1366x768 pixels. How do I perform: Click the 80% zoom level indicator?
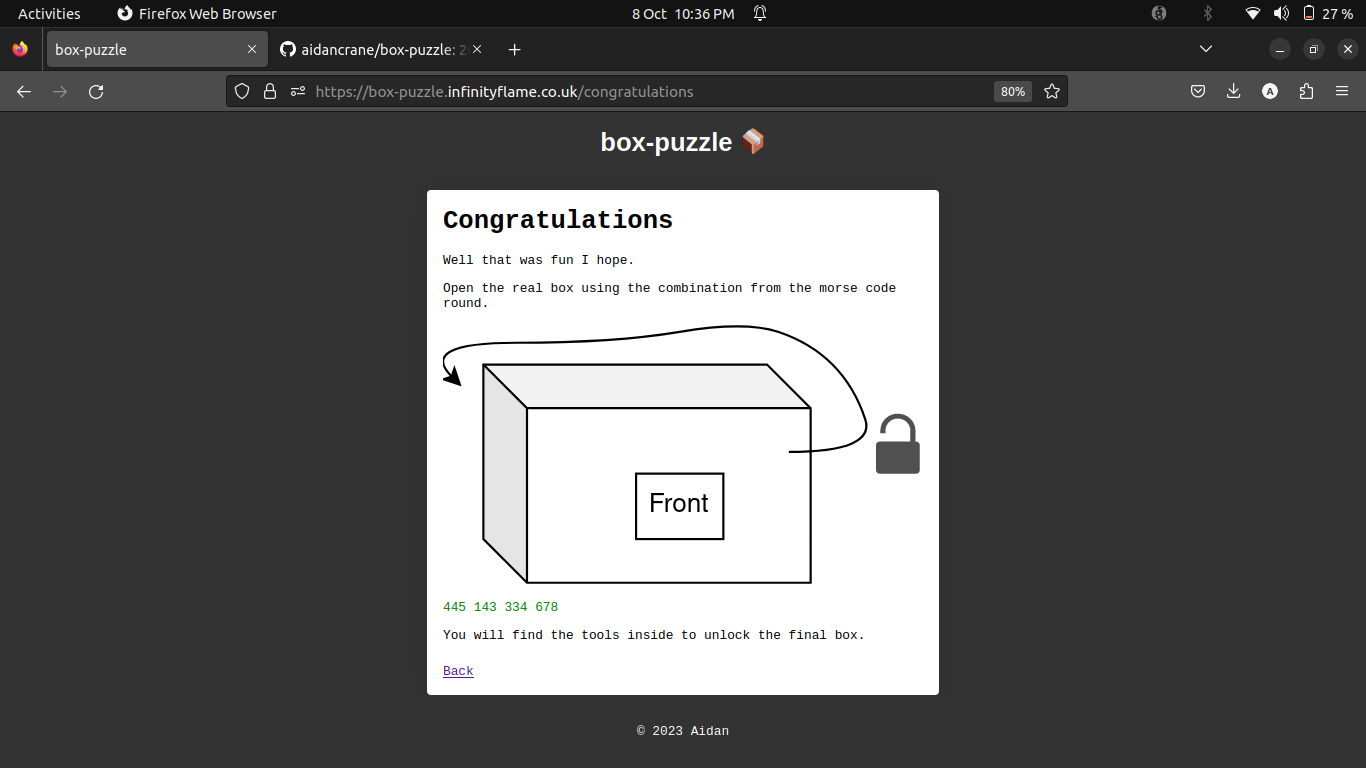(x=1013, y=91)
